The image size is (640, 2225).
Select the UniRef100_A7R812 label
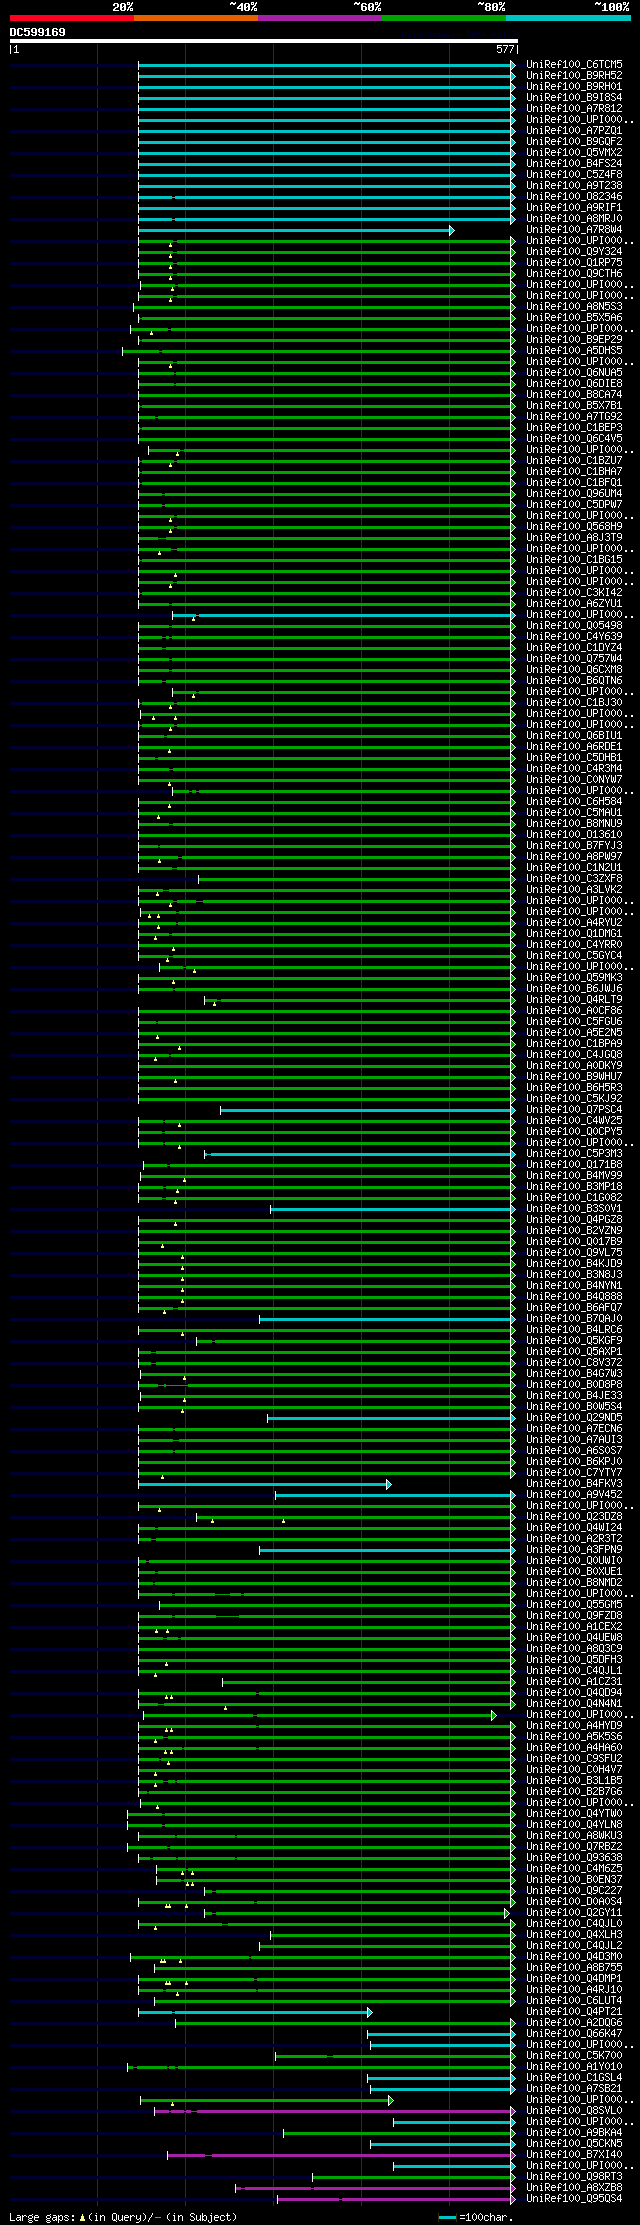pyautogui.click(x=574, y=109)
